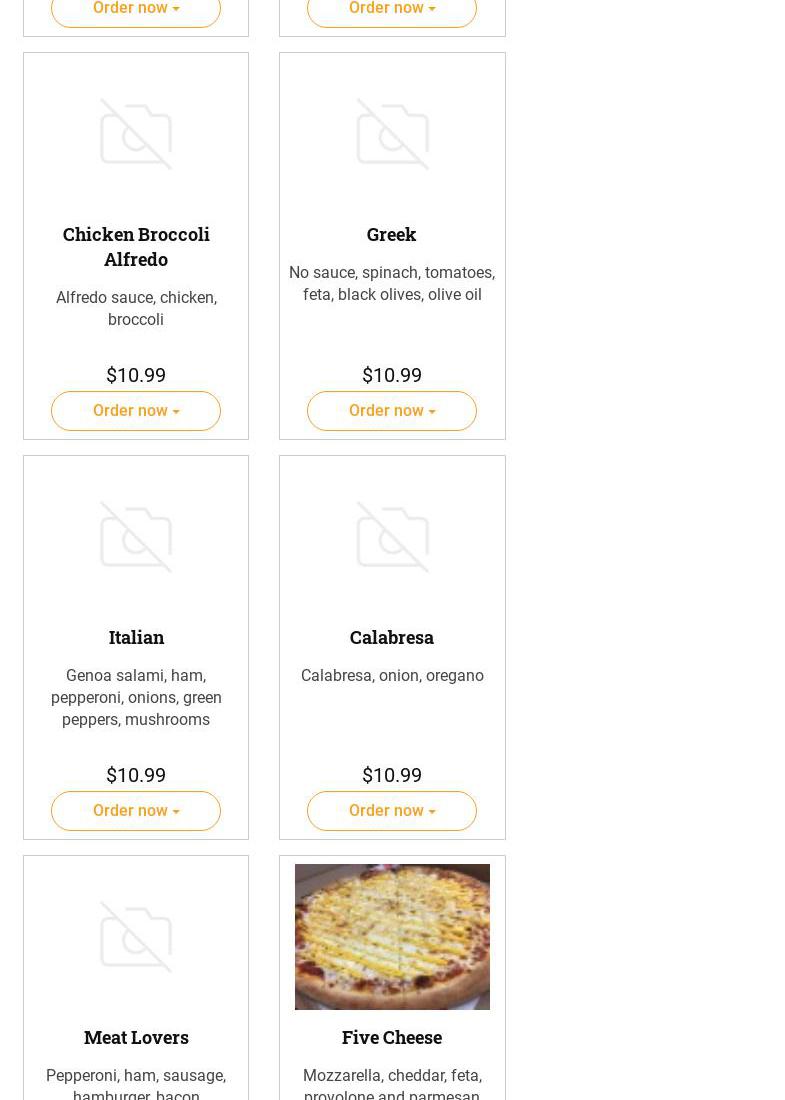The image size is (785, 1100).
Task: Click the Meat Lovers placeholder image icon
Action: pyautogui.click(x=136, y=937)
